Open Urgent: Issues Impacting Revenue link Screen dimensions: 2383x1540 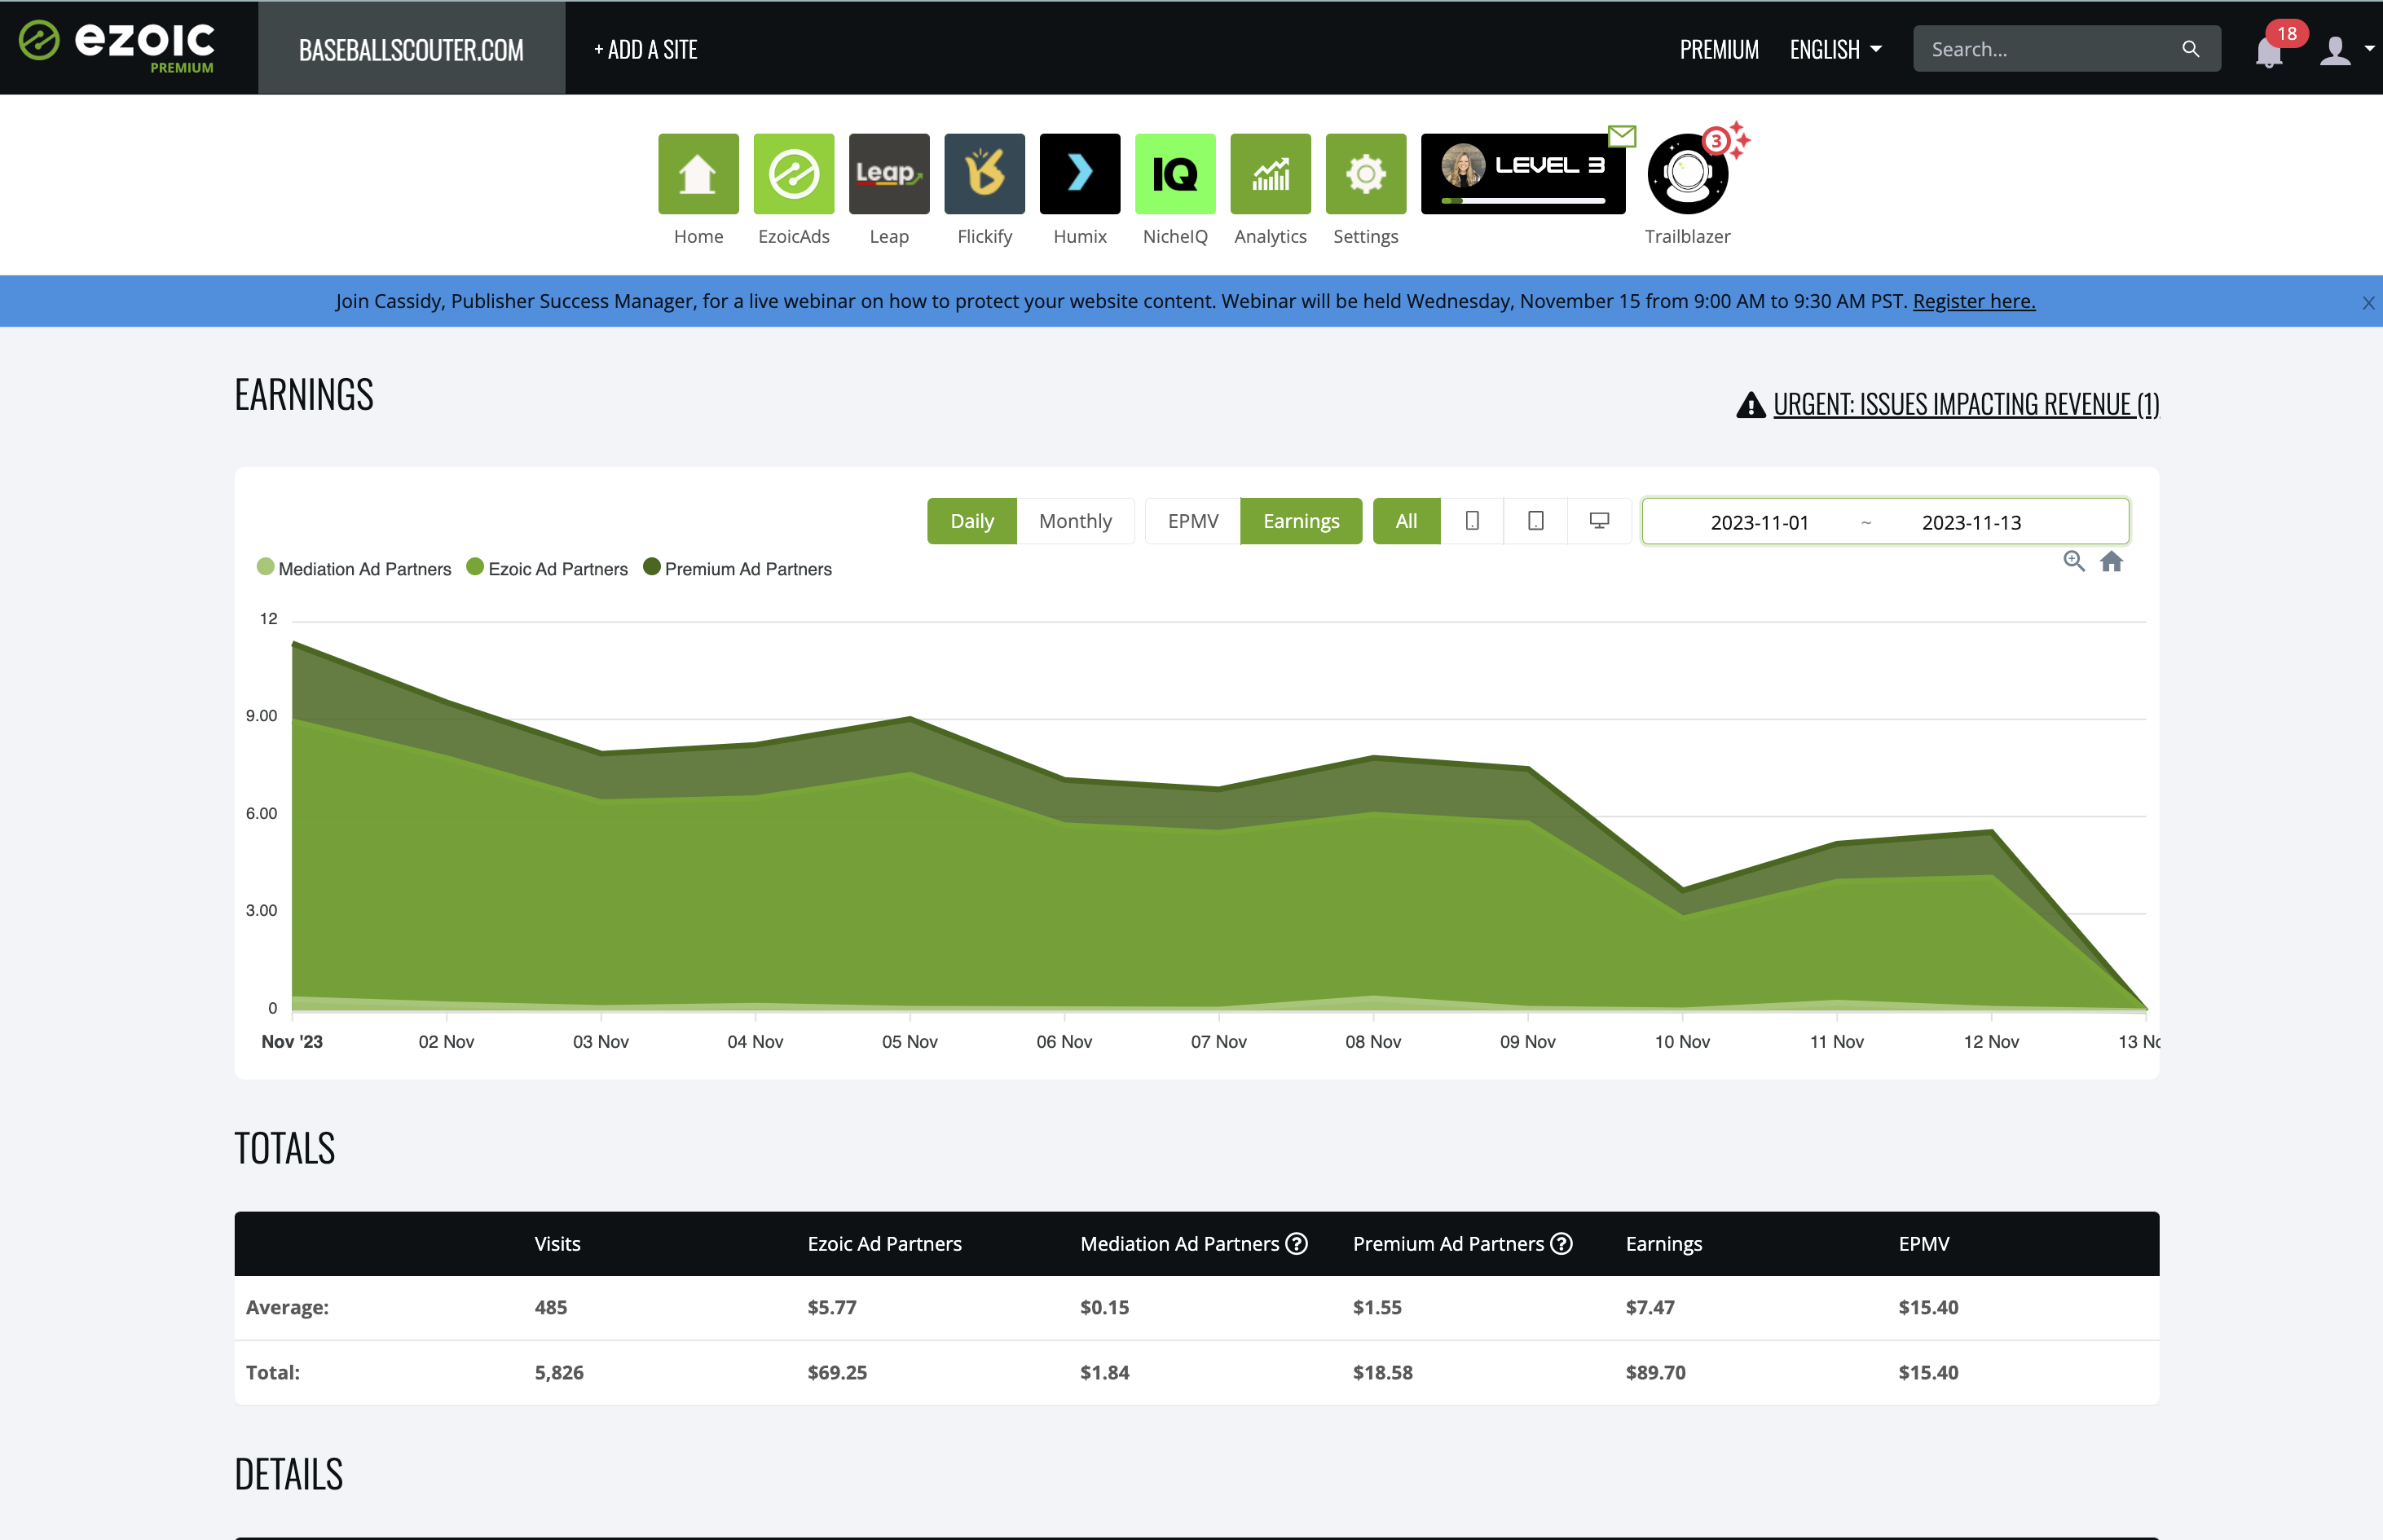coord(1966,404)
